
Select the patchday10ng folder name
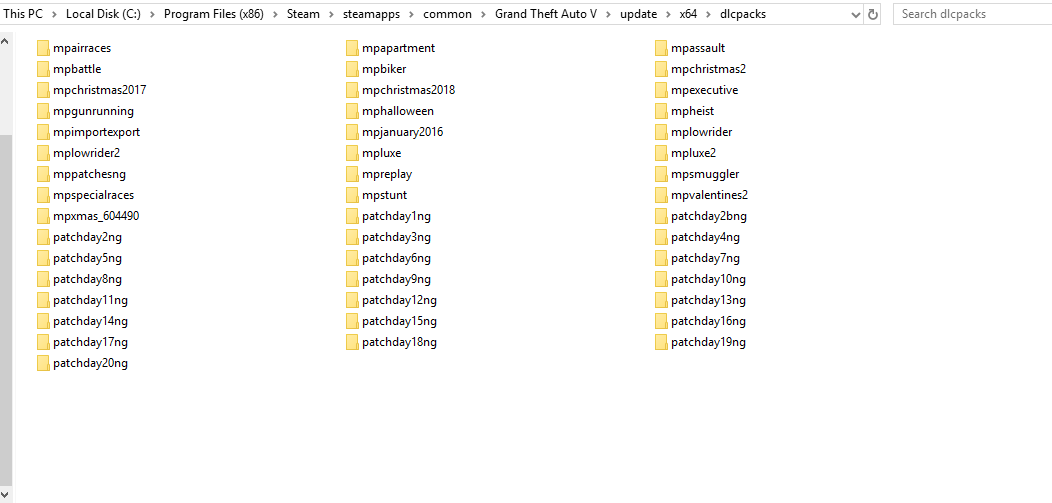708,279
